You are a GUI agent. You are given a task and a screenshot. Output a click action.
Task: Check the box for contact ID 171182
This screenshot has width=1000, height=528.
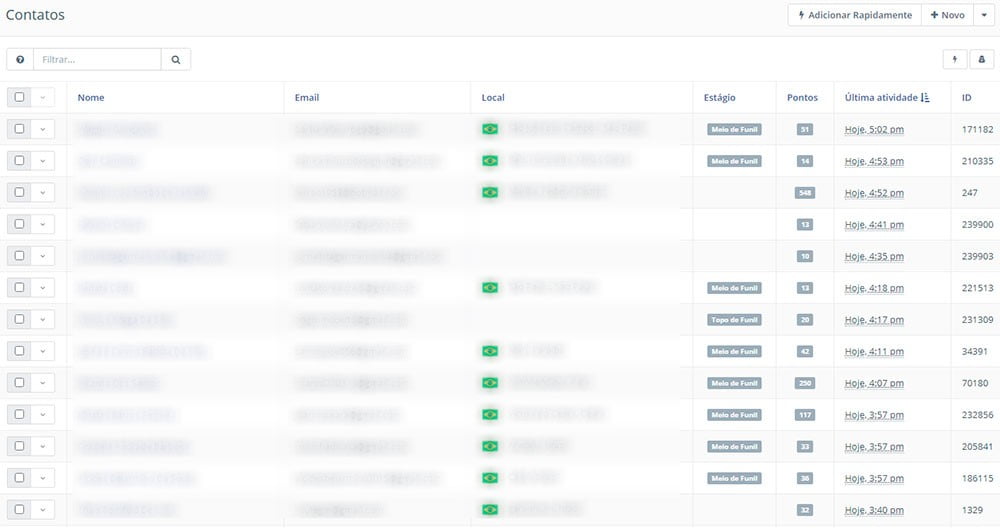click(19, 129)
